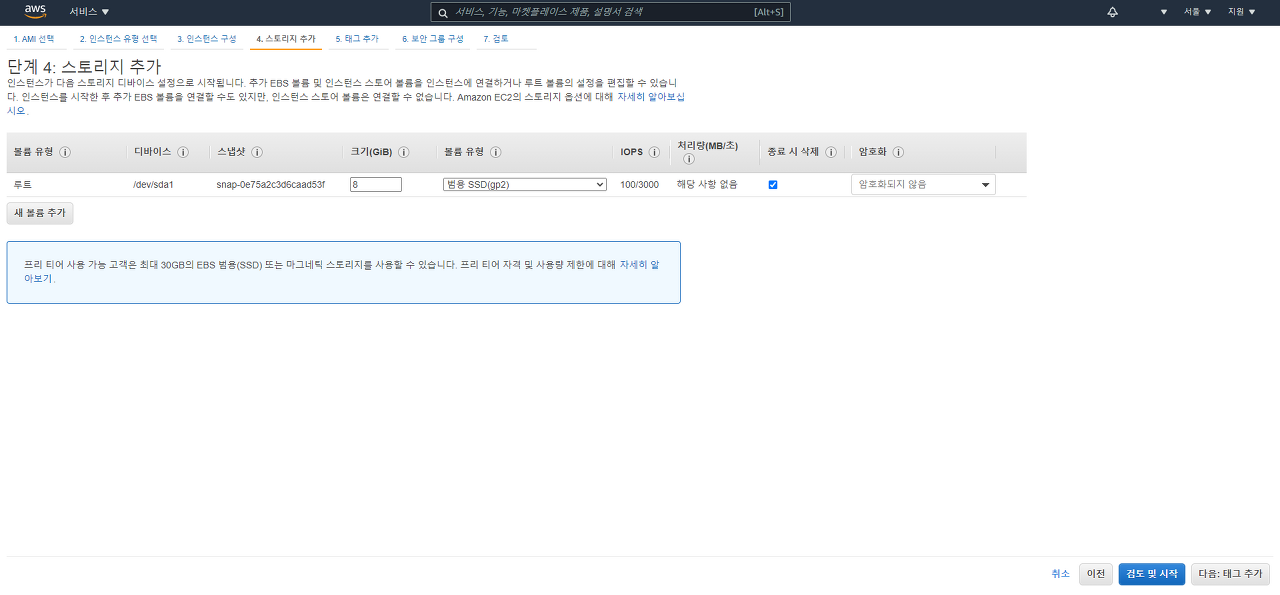This screenshot has width=1280, height=595.
Task: Click snapshot ID snap-0e75a2c3d6caad53f
Action: point(271,185)
